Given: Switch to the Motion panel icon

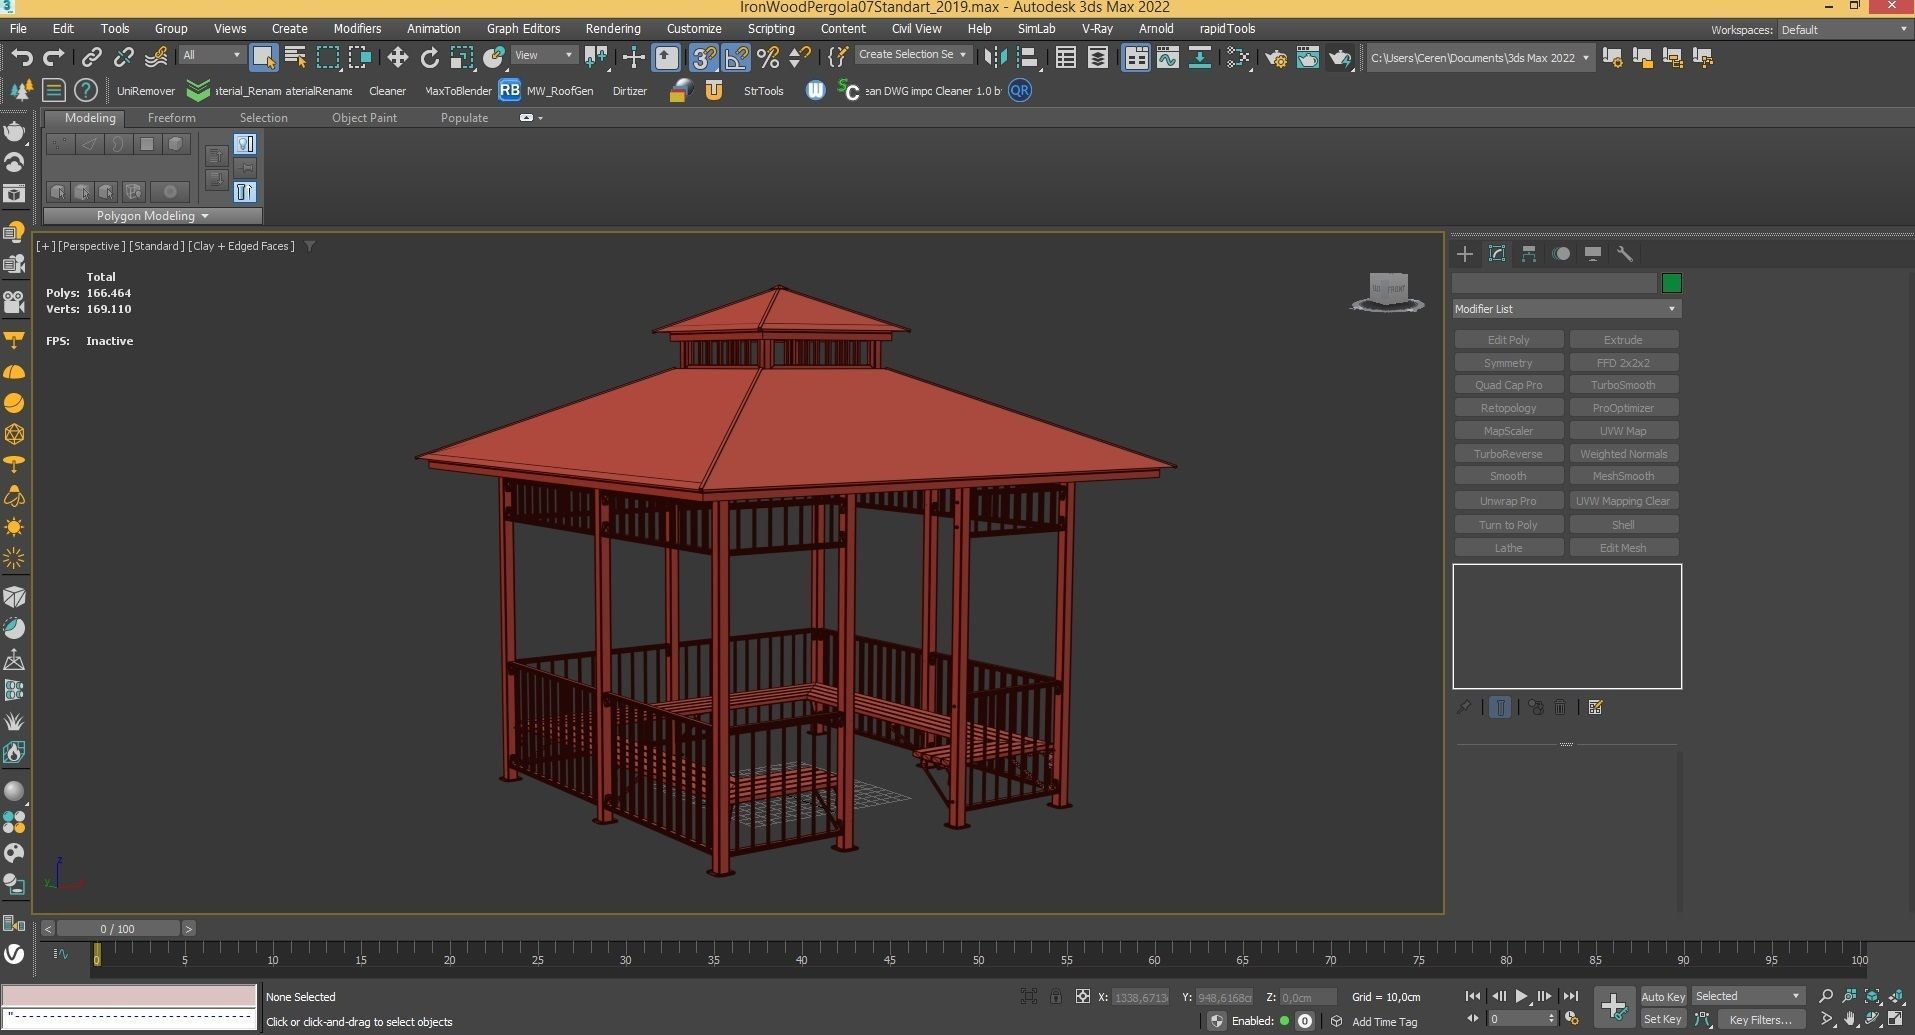Looking at the screenshot, I should [x=1561, y=254].
